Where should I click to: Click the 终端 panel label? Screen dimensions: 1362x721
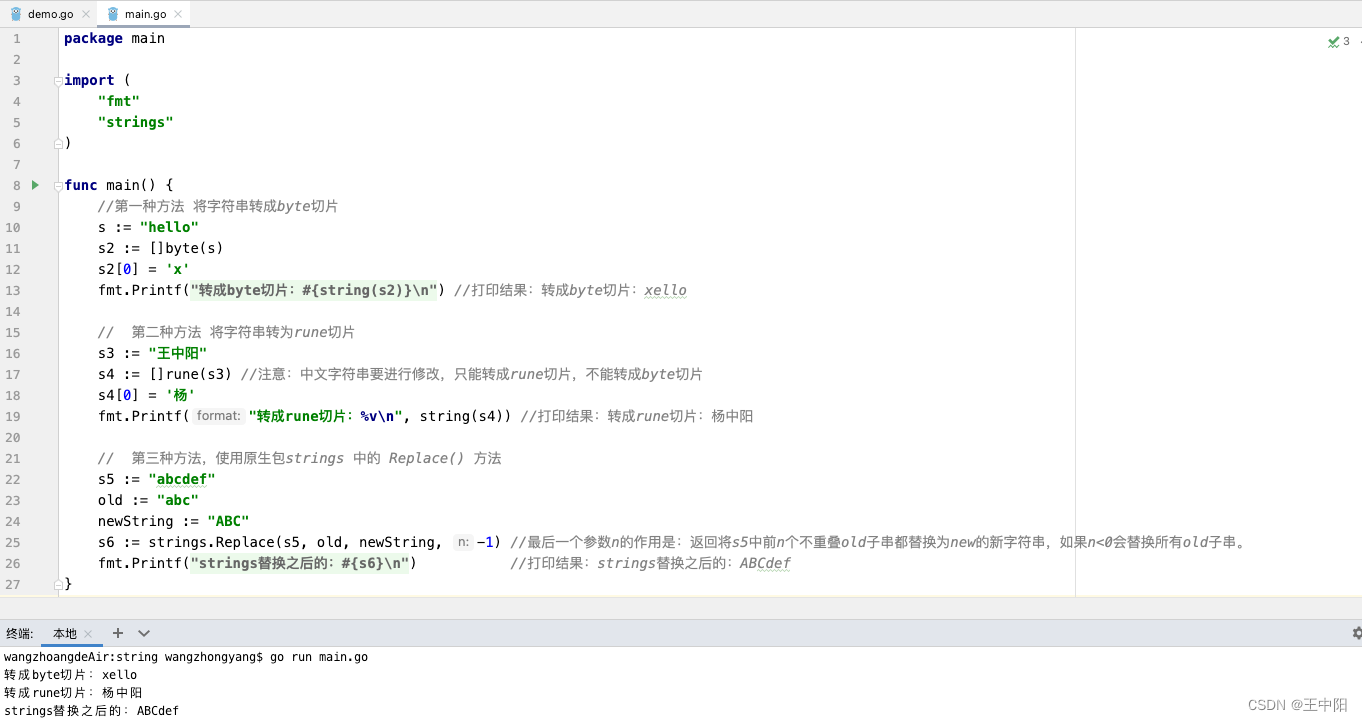pyautogui.click(x=19, y=633)
